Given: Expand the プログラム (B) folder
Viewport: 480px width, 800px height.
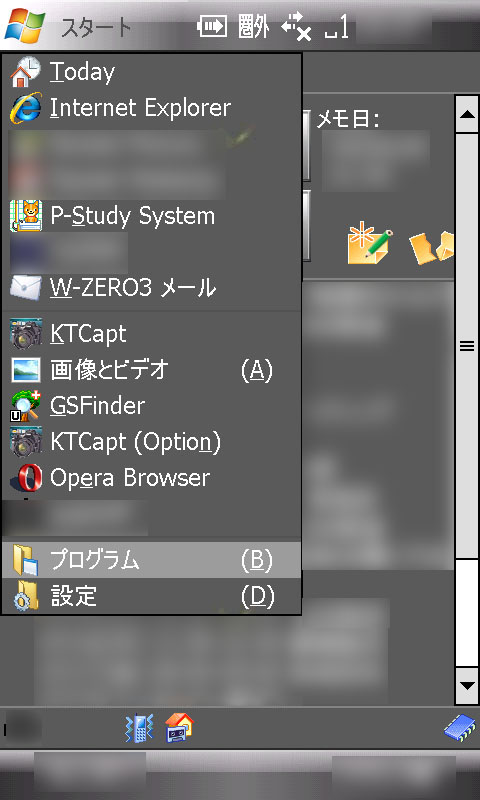Looking at the screenshot, I should [151, 560].
